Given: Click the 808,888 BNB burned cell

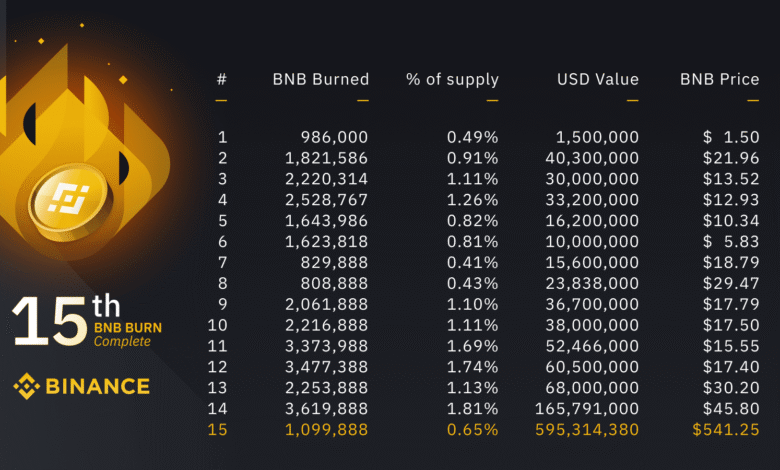Looking at the screenshot, I should click(x=334, y=283).
